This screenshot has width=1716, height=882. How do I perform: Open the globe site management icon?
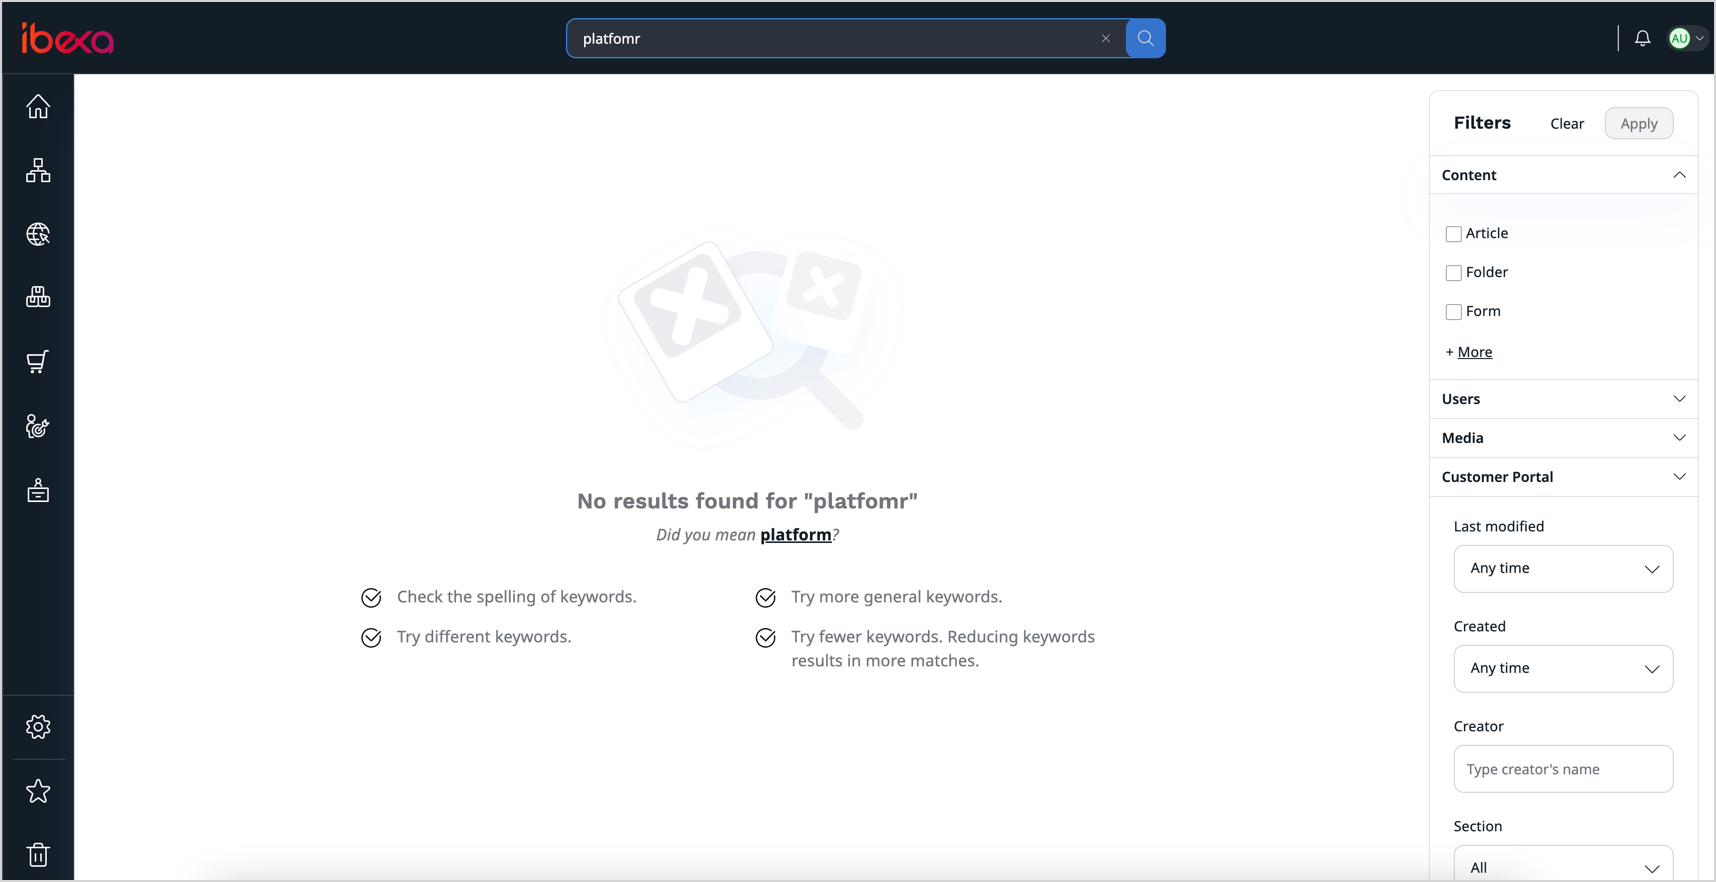(x=38, y=234)
